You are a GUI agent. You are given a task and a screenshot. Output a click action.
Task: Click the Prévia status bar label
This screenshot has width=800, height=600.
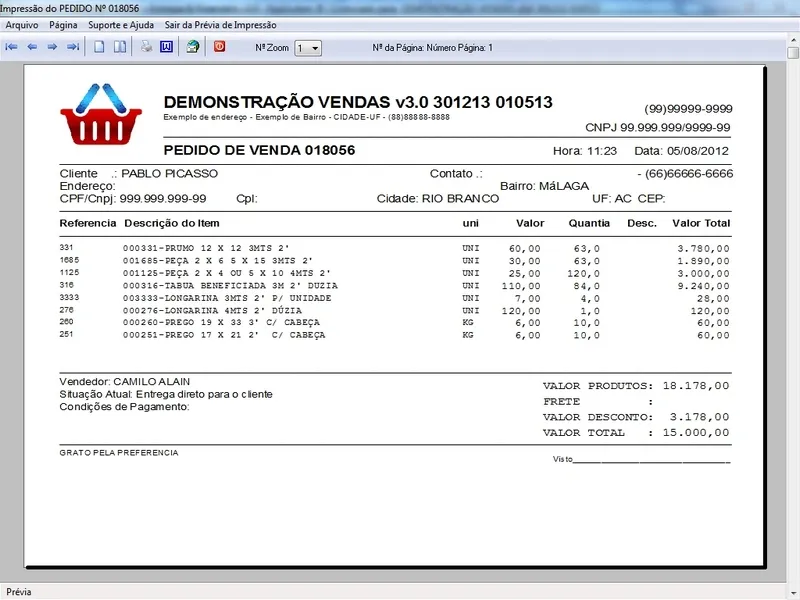click(x=19, y=592)
